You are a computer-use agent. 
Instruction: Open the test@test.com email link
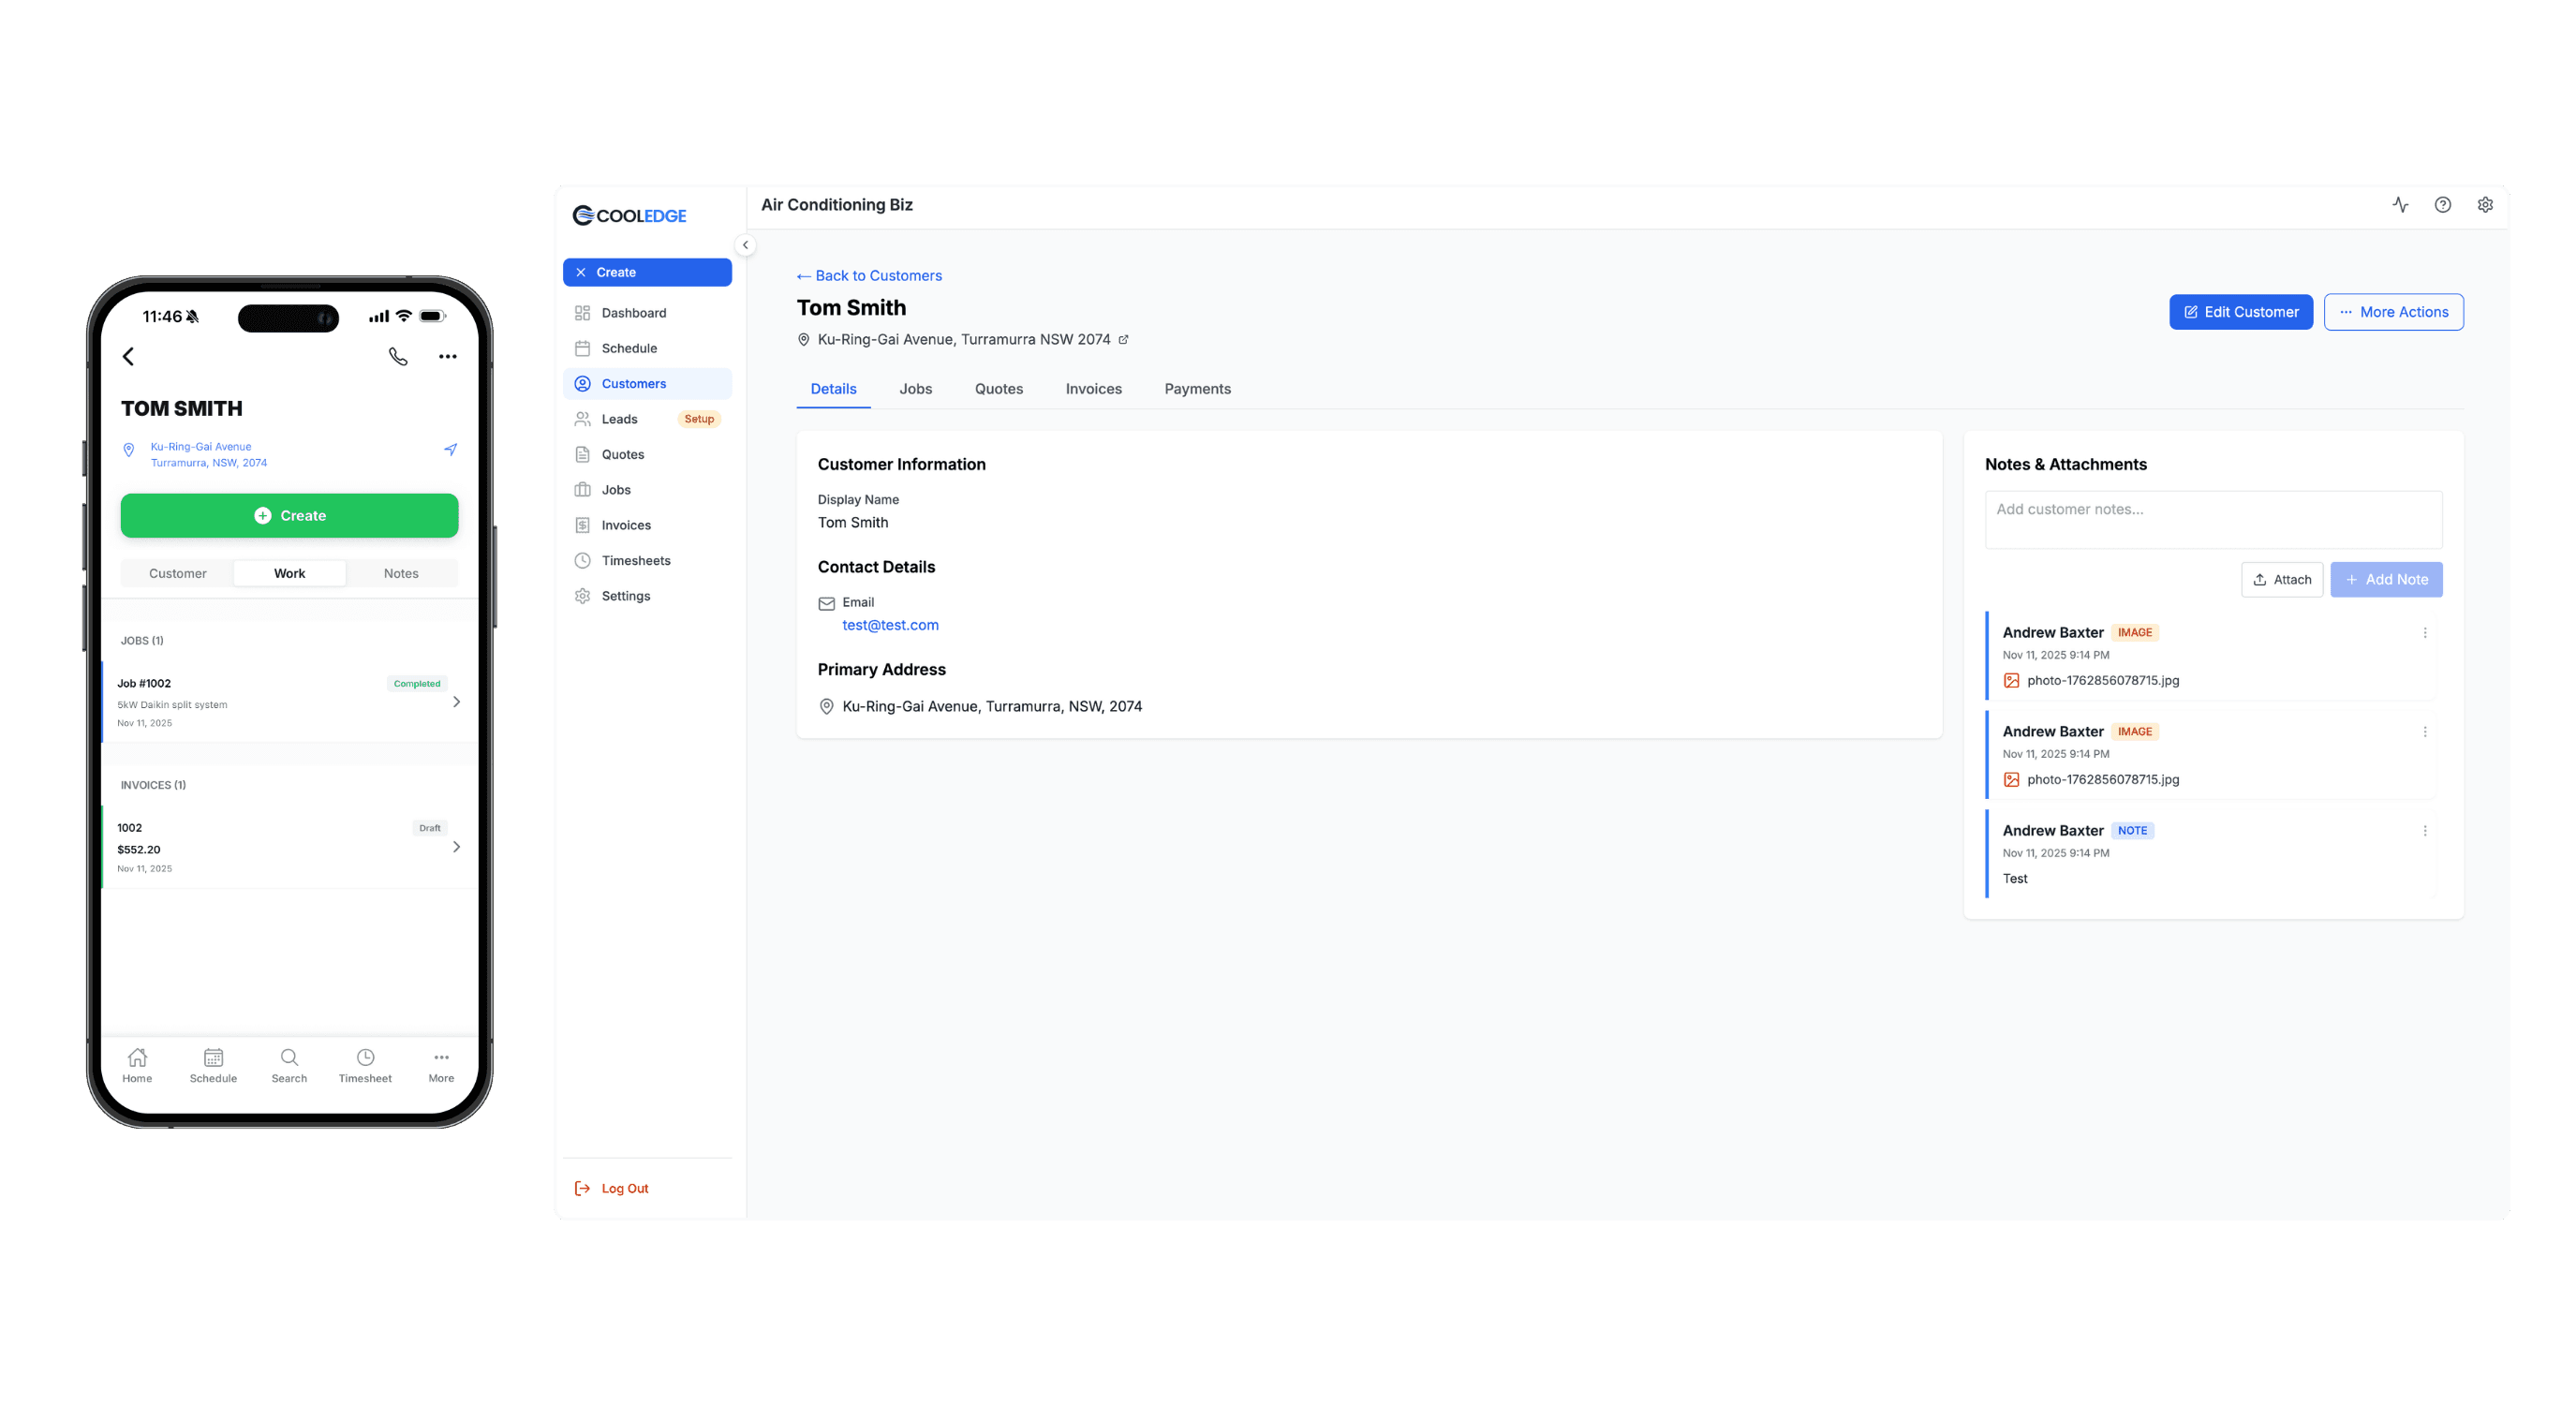tap(890, 624)
